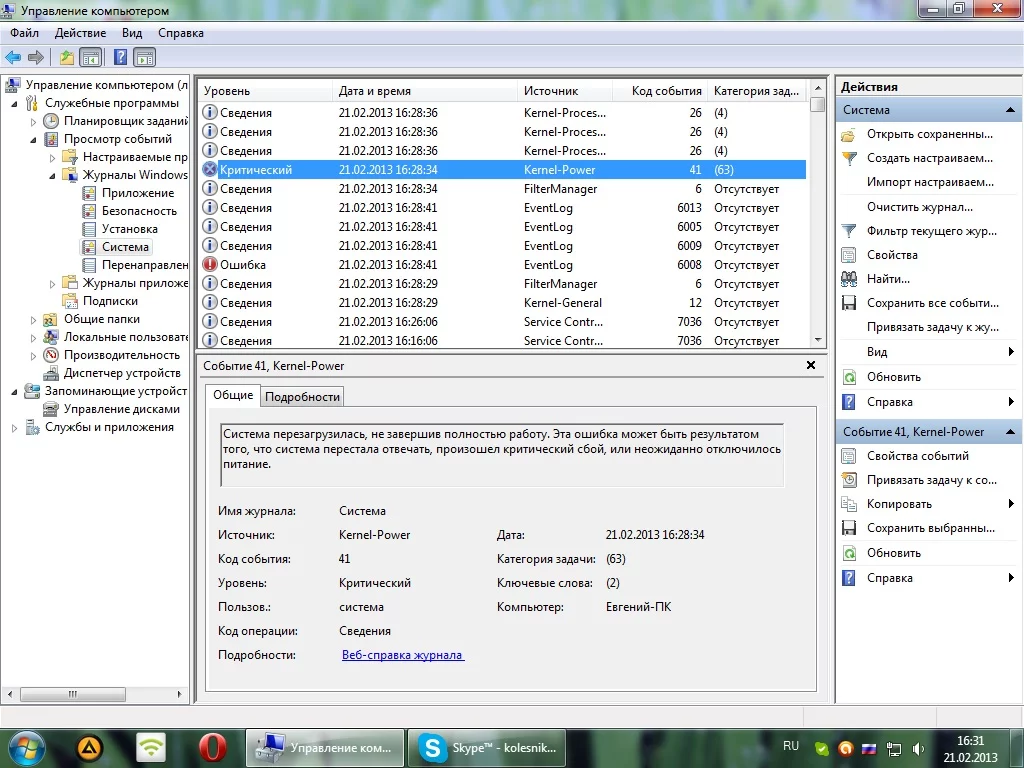Select the EventLog 6013 event row

click(504, 208)
